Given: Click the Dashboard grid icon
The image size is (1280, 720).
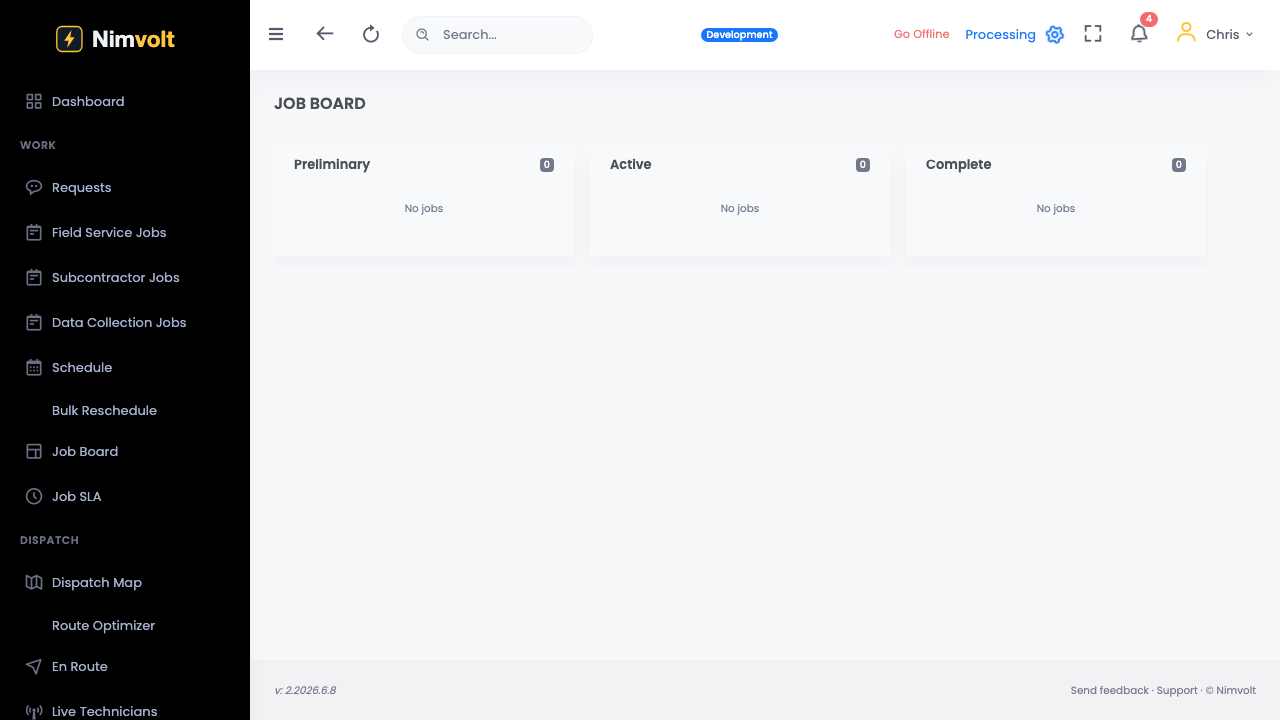Looking at the screenshot, I should 34,101.
